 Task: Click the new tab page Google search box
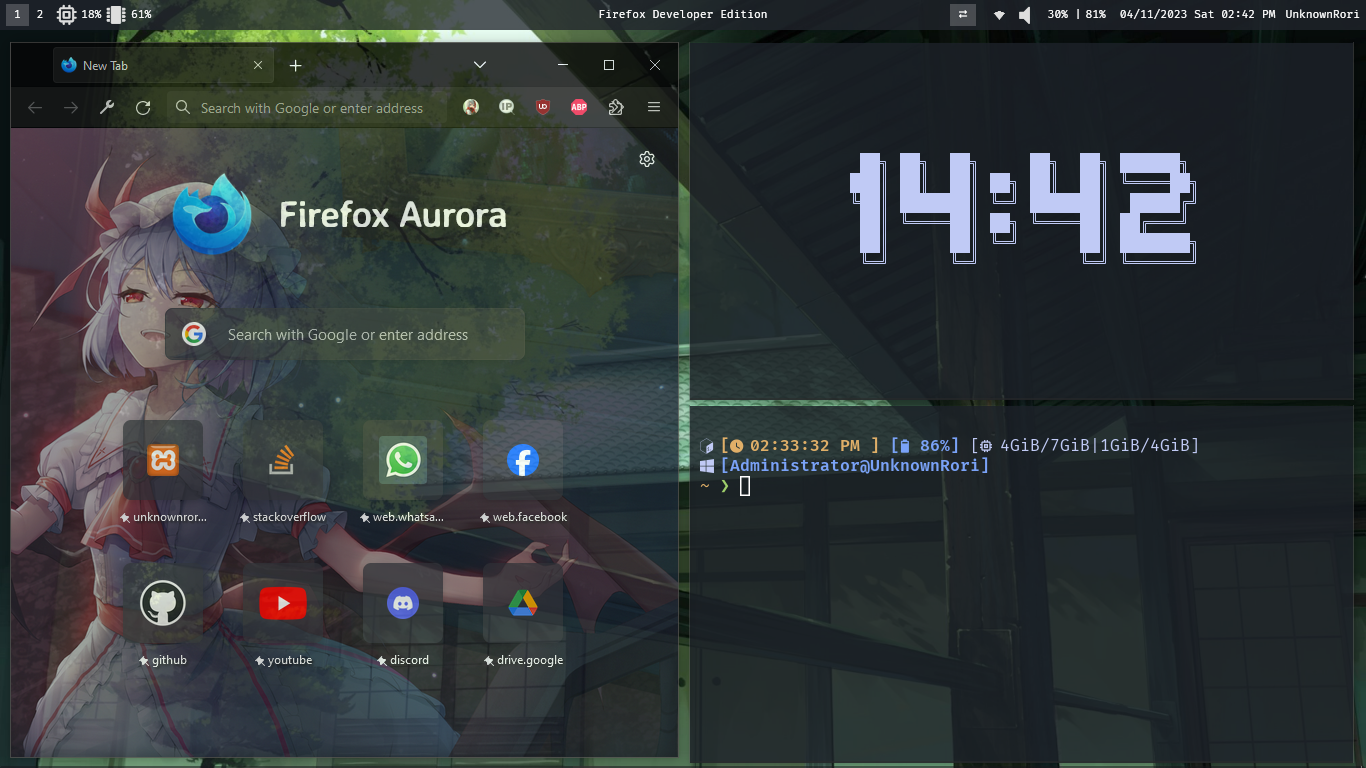[345, 334]
